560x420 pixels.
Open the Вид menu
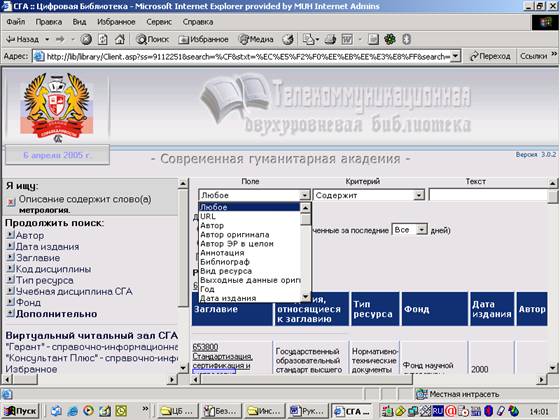[x=79, y=22]
